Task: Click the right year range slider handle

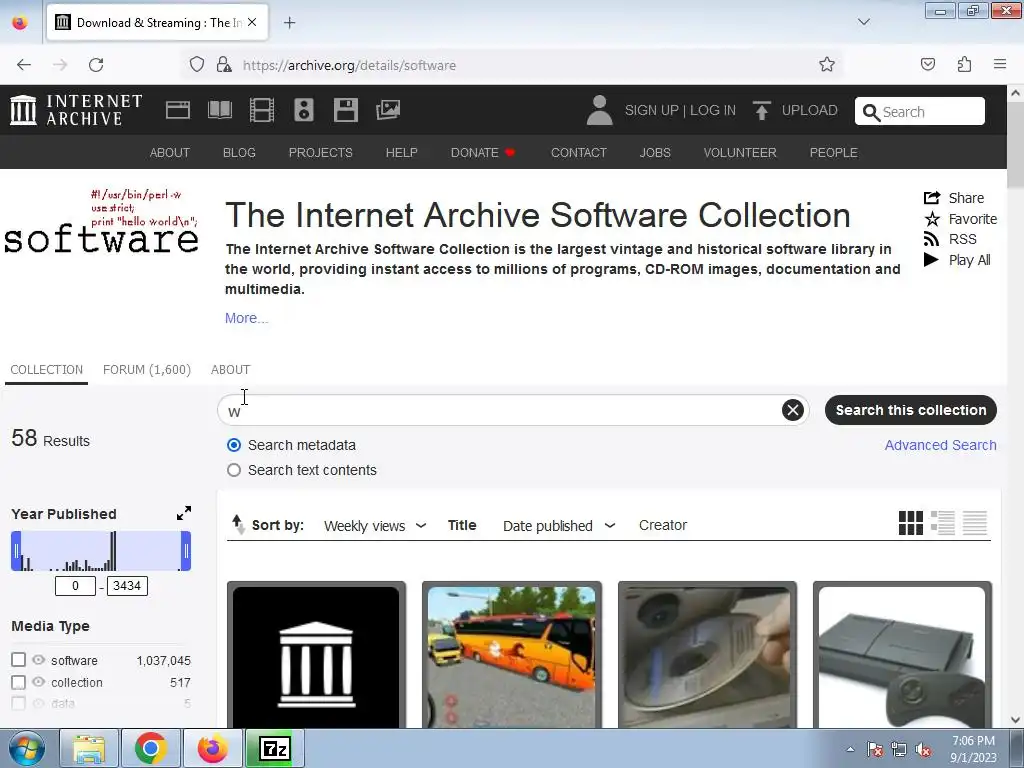Action: click(x=186, y=551)
